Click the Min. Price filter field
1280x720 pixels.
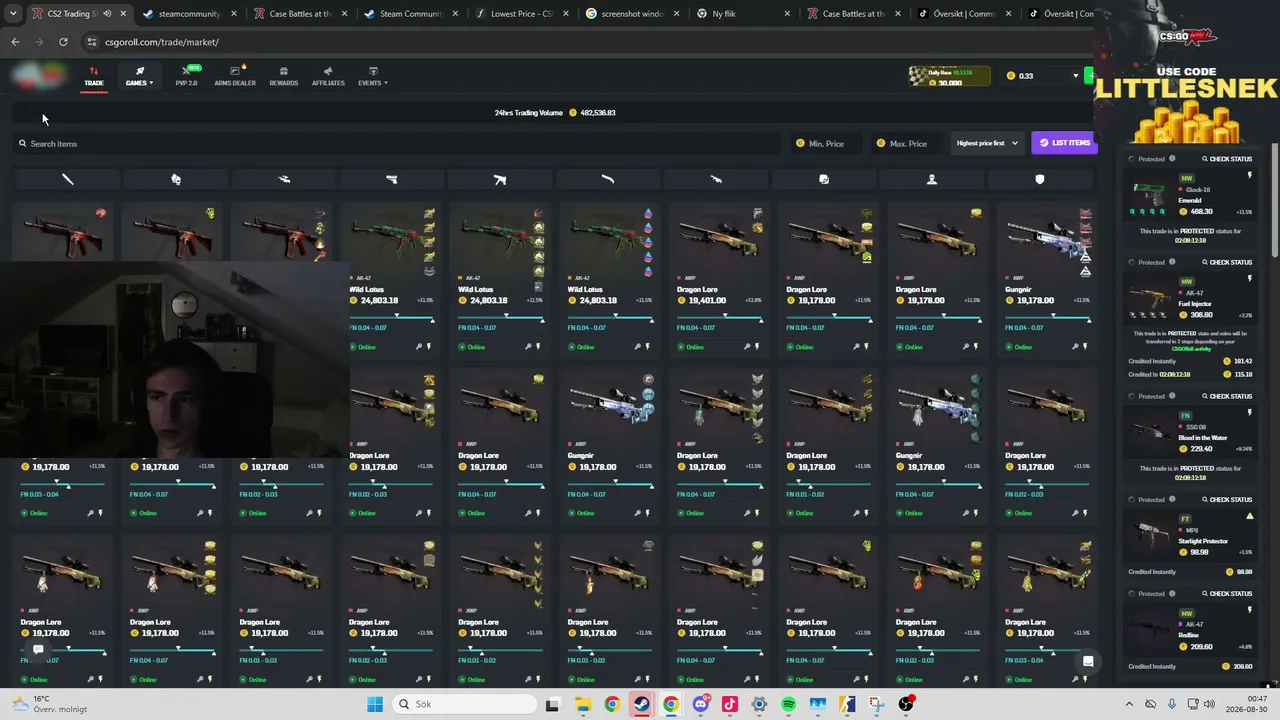click(826, 143)
